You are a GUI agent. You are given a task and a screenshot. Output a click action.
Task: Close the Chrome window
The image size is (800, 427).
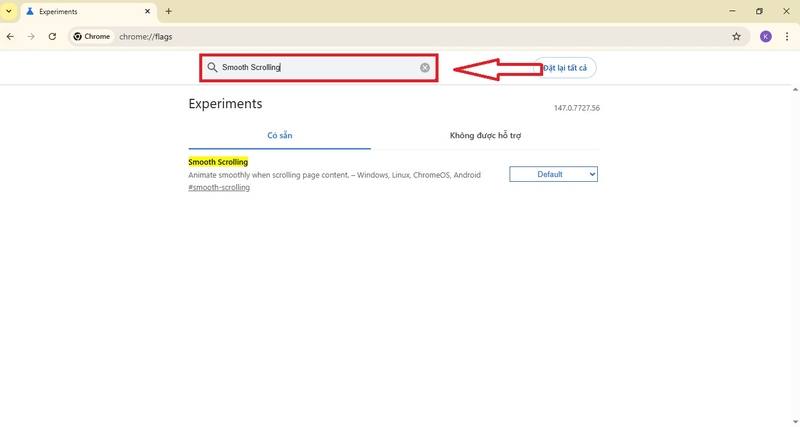786,11
